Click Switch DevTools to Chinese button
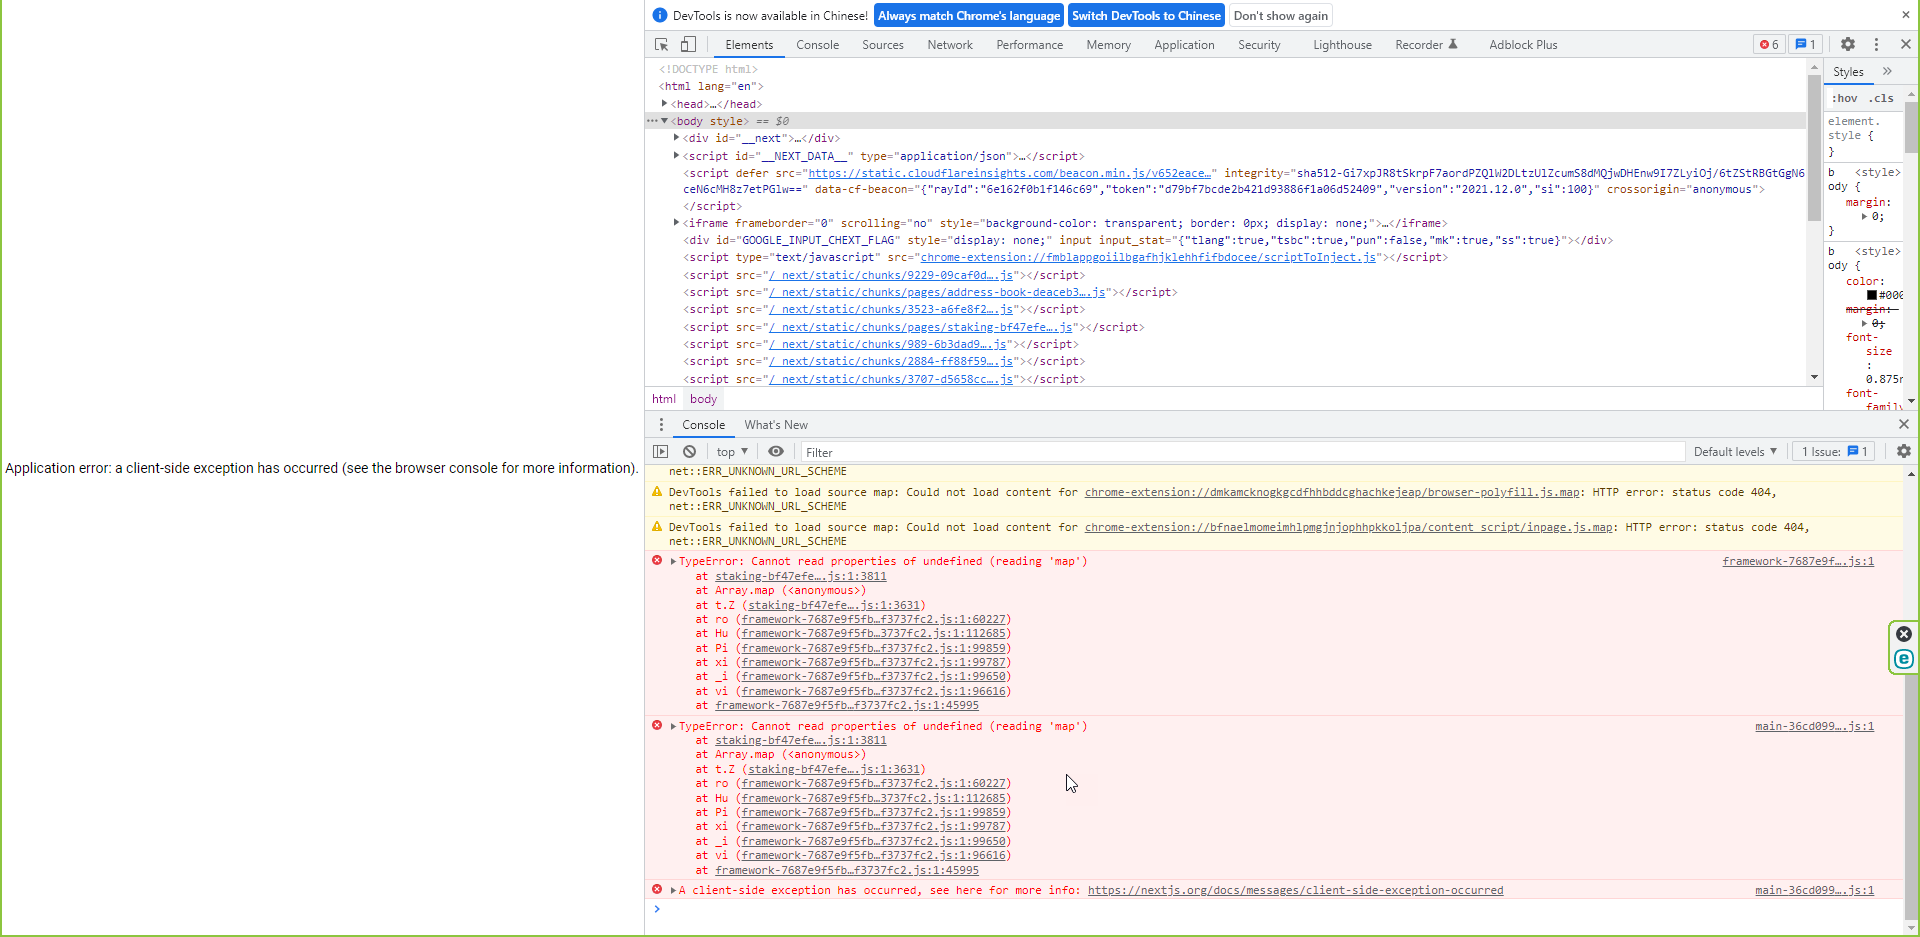 click(1146, 15)
